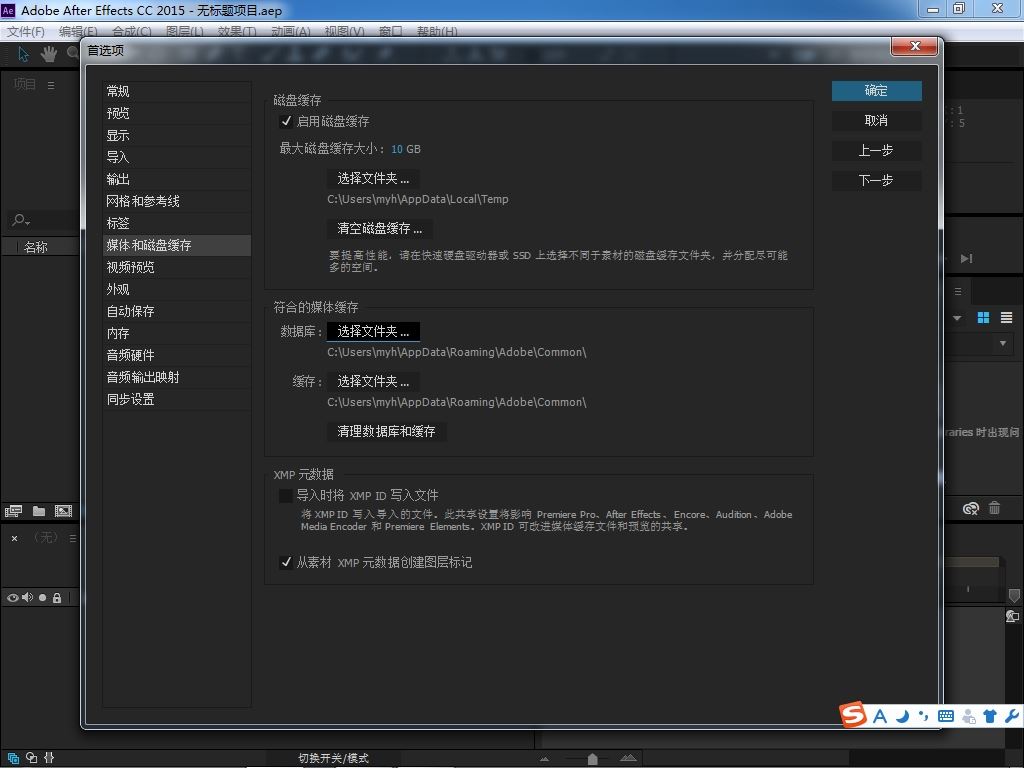Click 选择文件夹 next to 数据库

[373, 332]
